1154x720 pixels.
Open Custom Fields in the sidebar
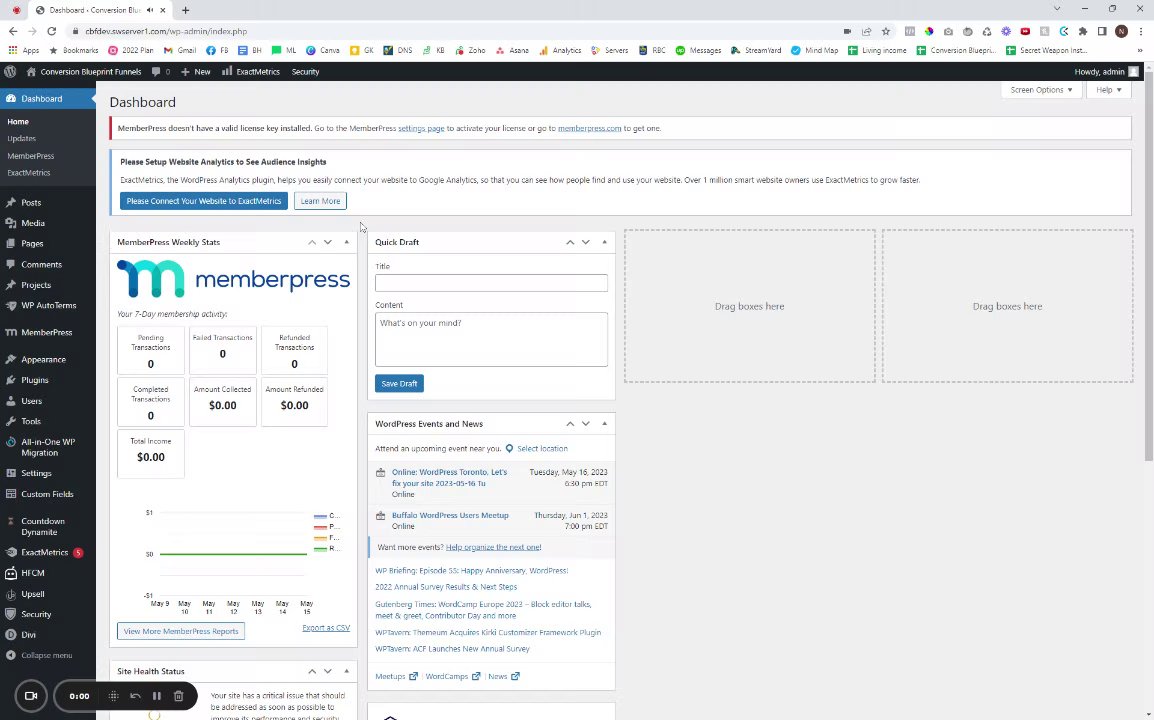[x=48, y=494]
